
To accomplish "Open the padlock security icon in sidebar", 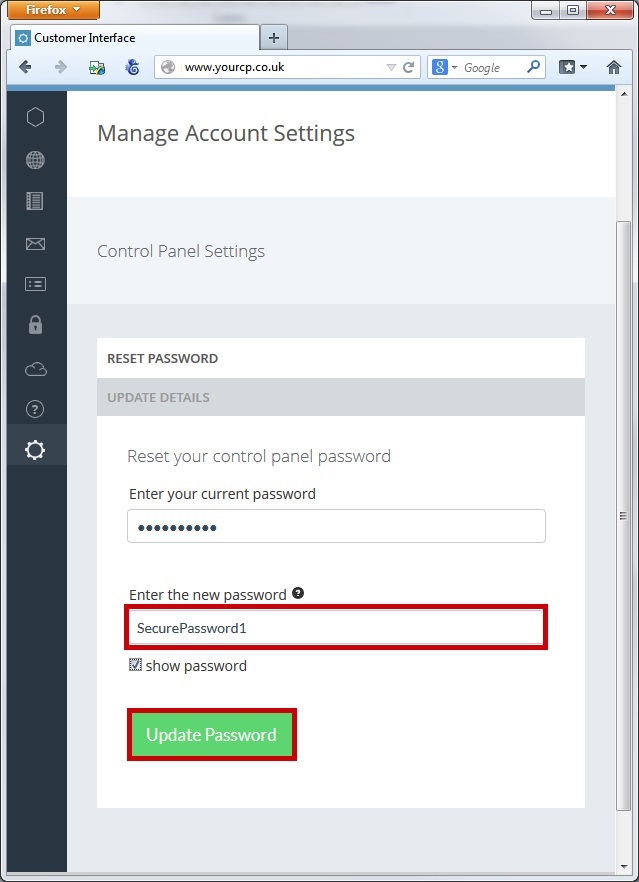I will pos(35,324).
